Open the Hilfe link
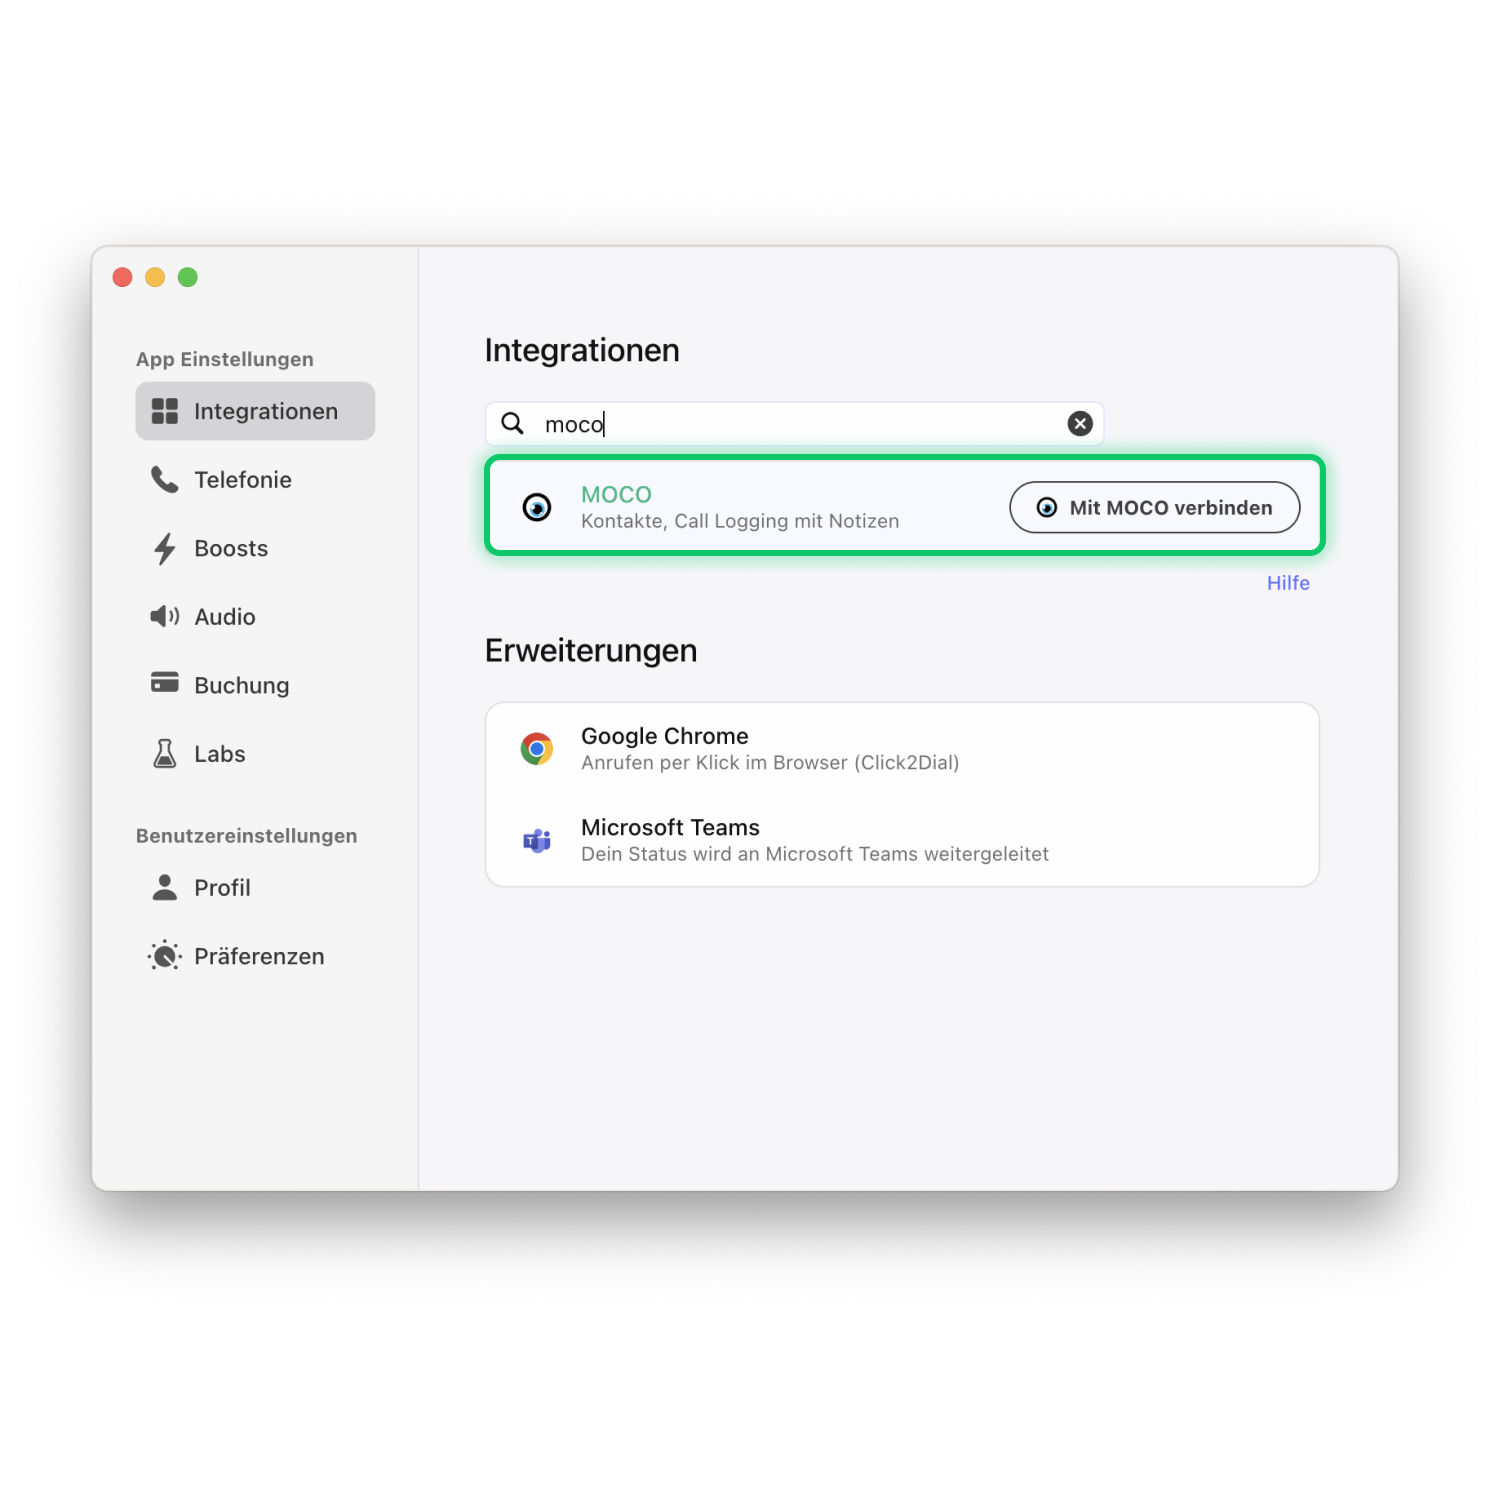Viewport: 1490px width, 1496px height. click(1288, 583)
